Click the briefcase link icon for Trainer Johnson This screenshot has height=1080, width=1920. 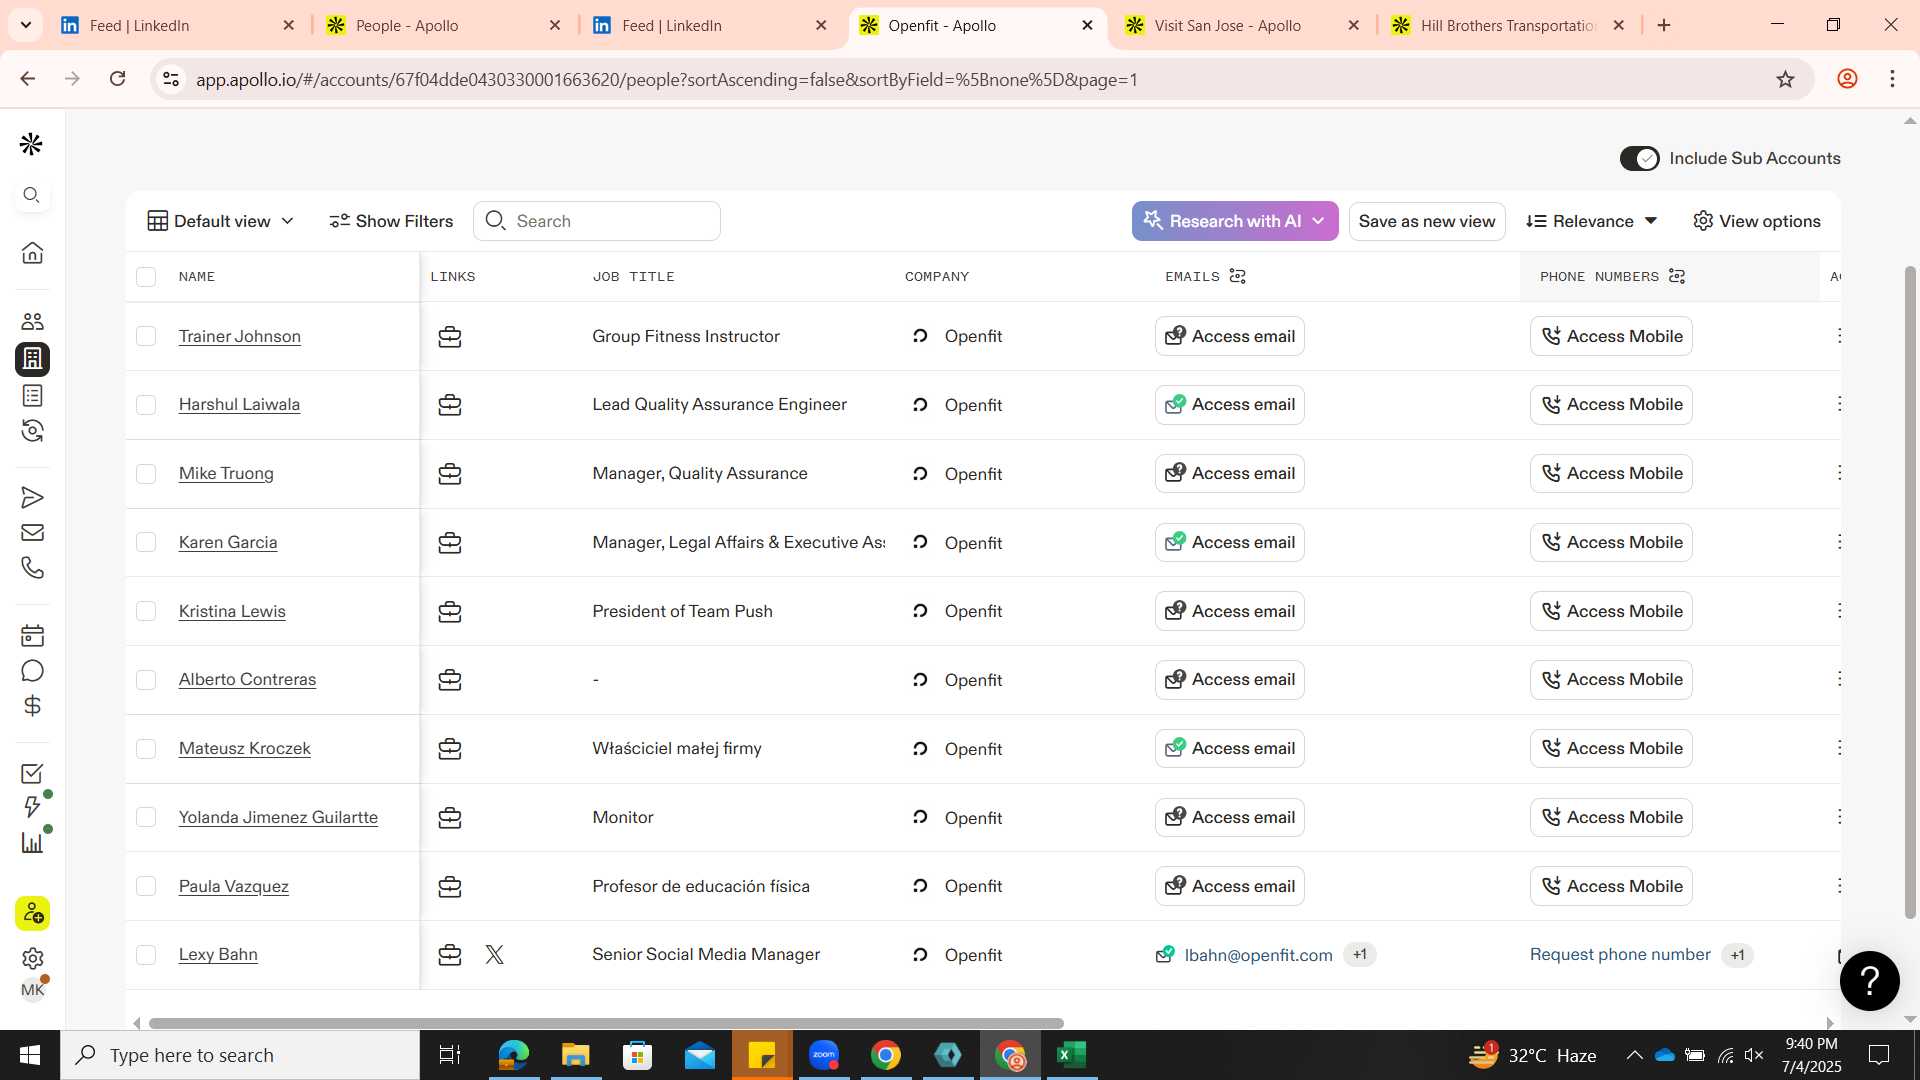coord(450,337)
